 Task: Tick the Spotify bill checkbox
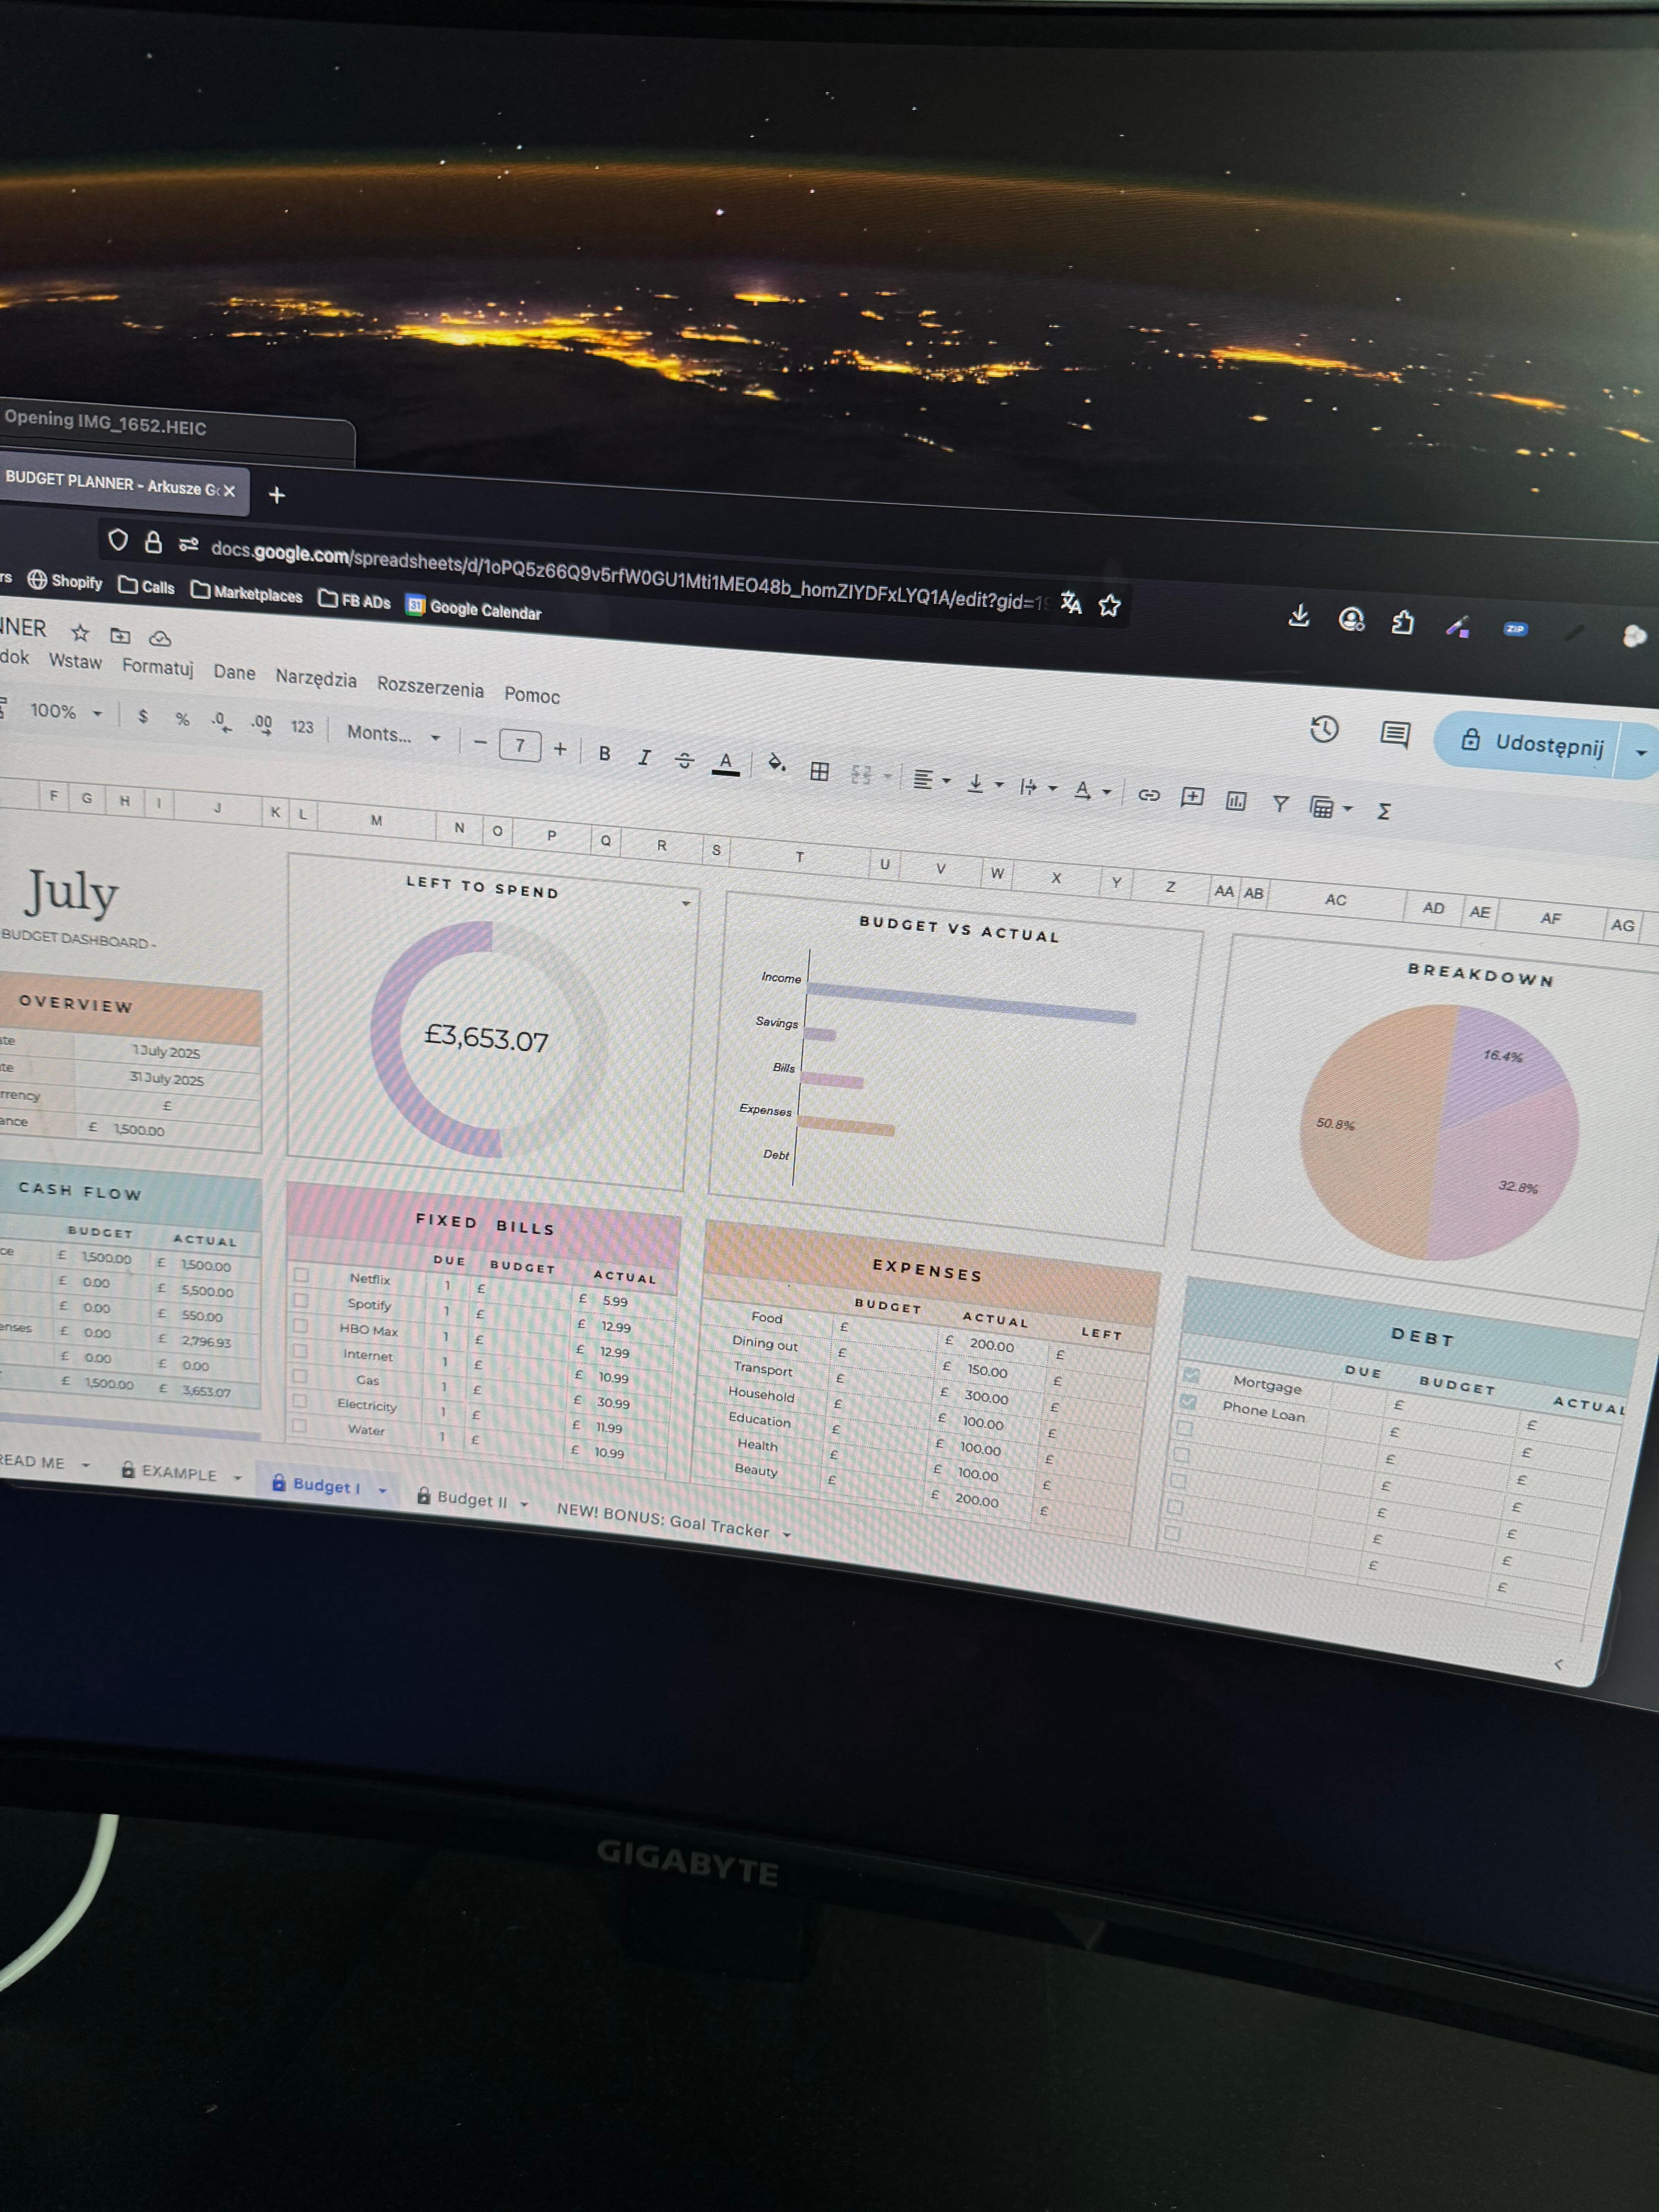tap(300, 1300)
